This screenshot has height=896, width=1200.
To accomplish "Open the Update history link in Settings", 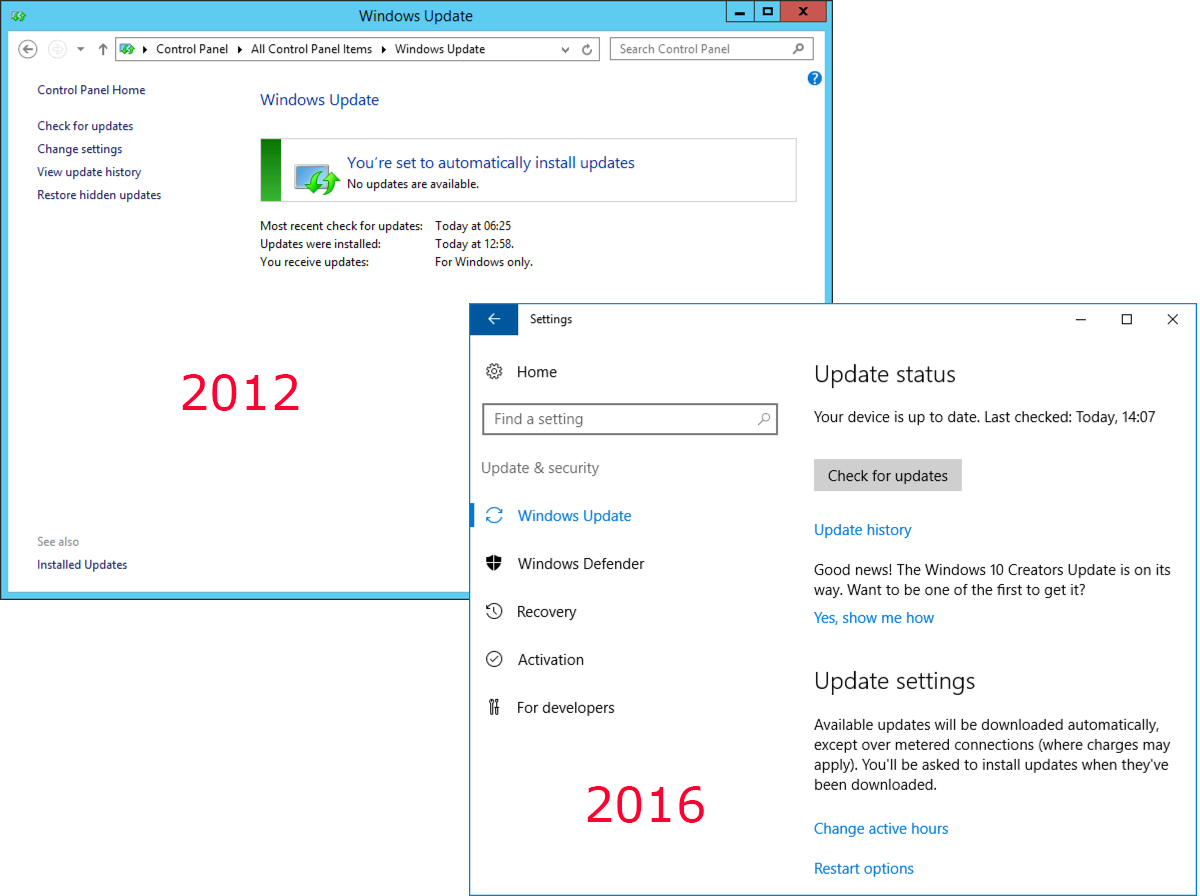I will coord(863,530).
